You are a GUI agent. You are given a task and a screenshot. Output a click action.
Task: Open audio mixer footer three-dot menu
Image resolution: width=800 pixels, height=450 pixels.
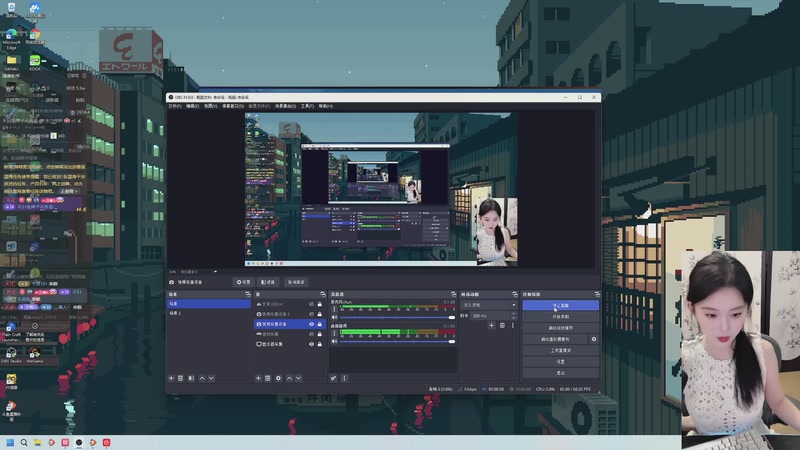344,378
